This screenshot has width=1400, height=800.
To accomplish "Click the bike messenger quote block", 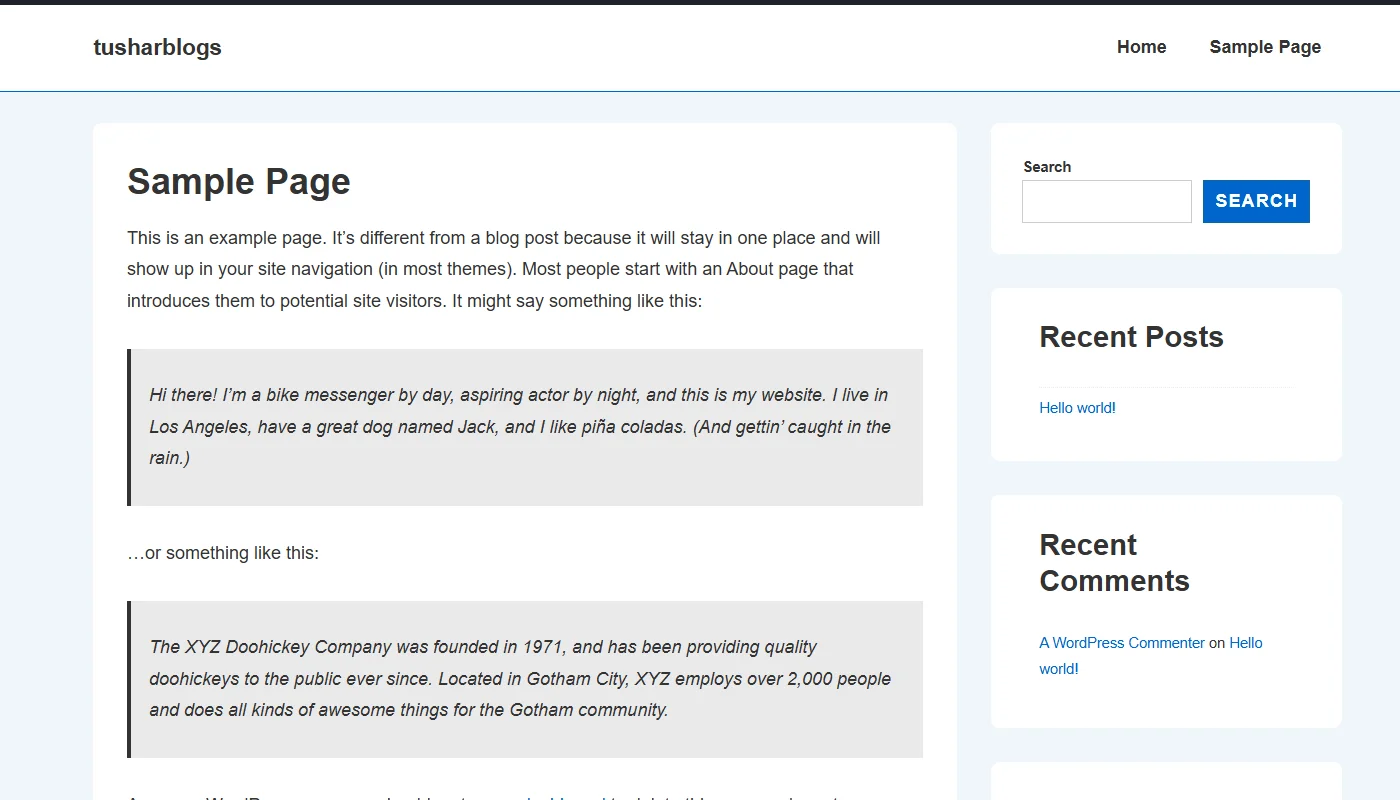I will [525, 427].
